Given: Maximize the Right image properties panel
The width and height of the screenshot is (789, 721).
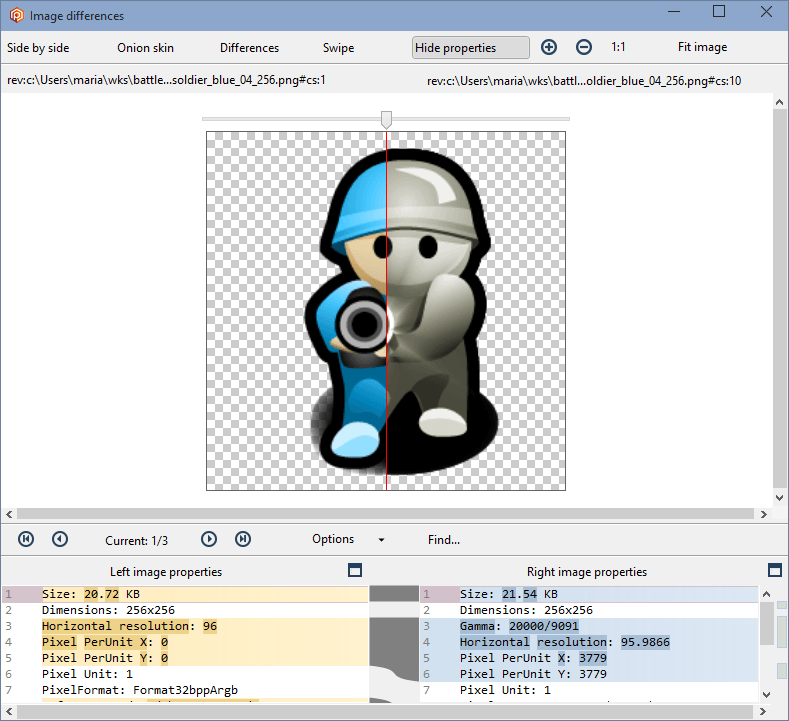Looking at the screenshot, I should [775, 570].
